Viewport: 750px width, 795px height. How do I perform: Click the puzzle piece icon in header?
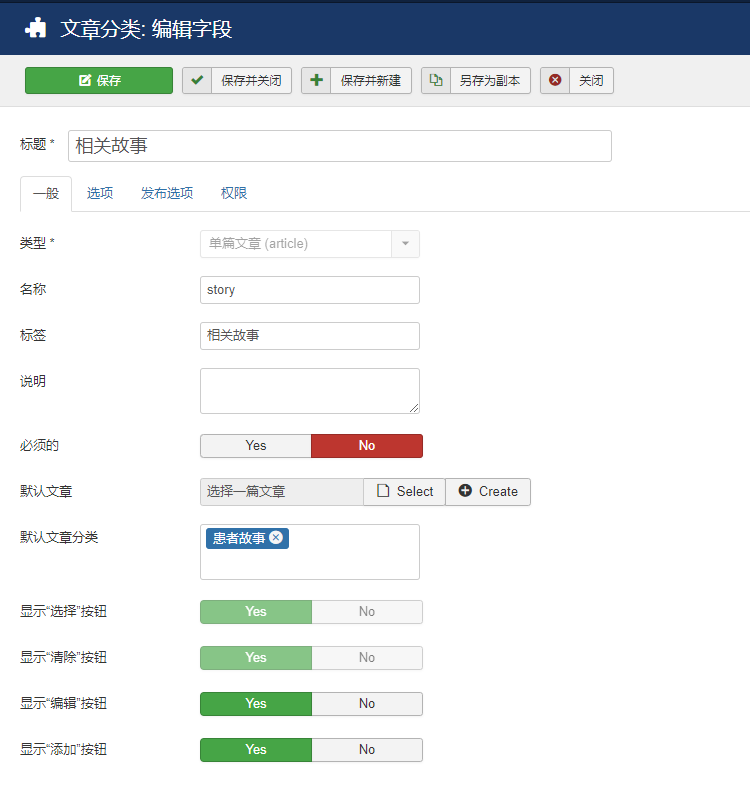(x=36, y=29)
